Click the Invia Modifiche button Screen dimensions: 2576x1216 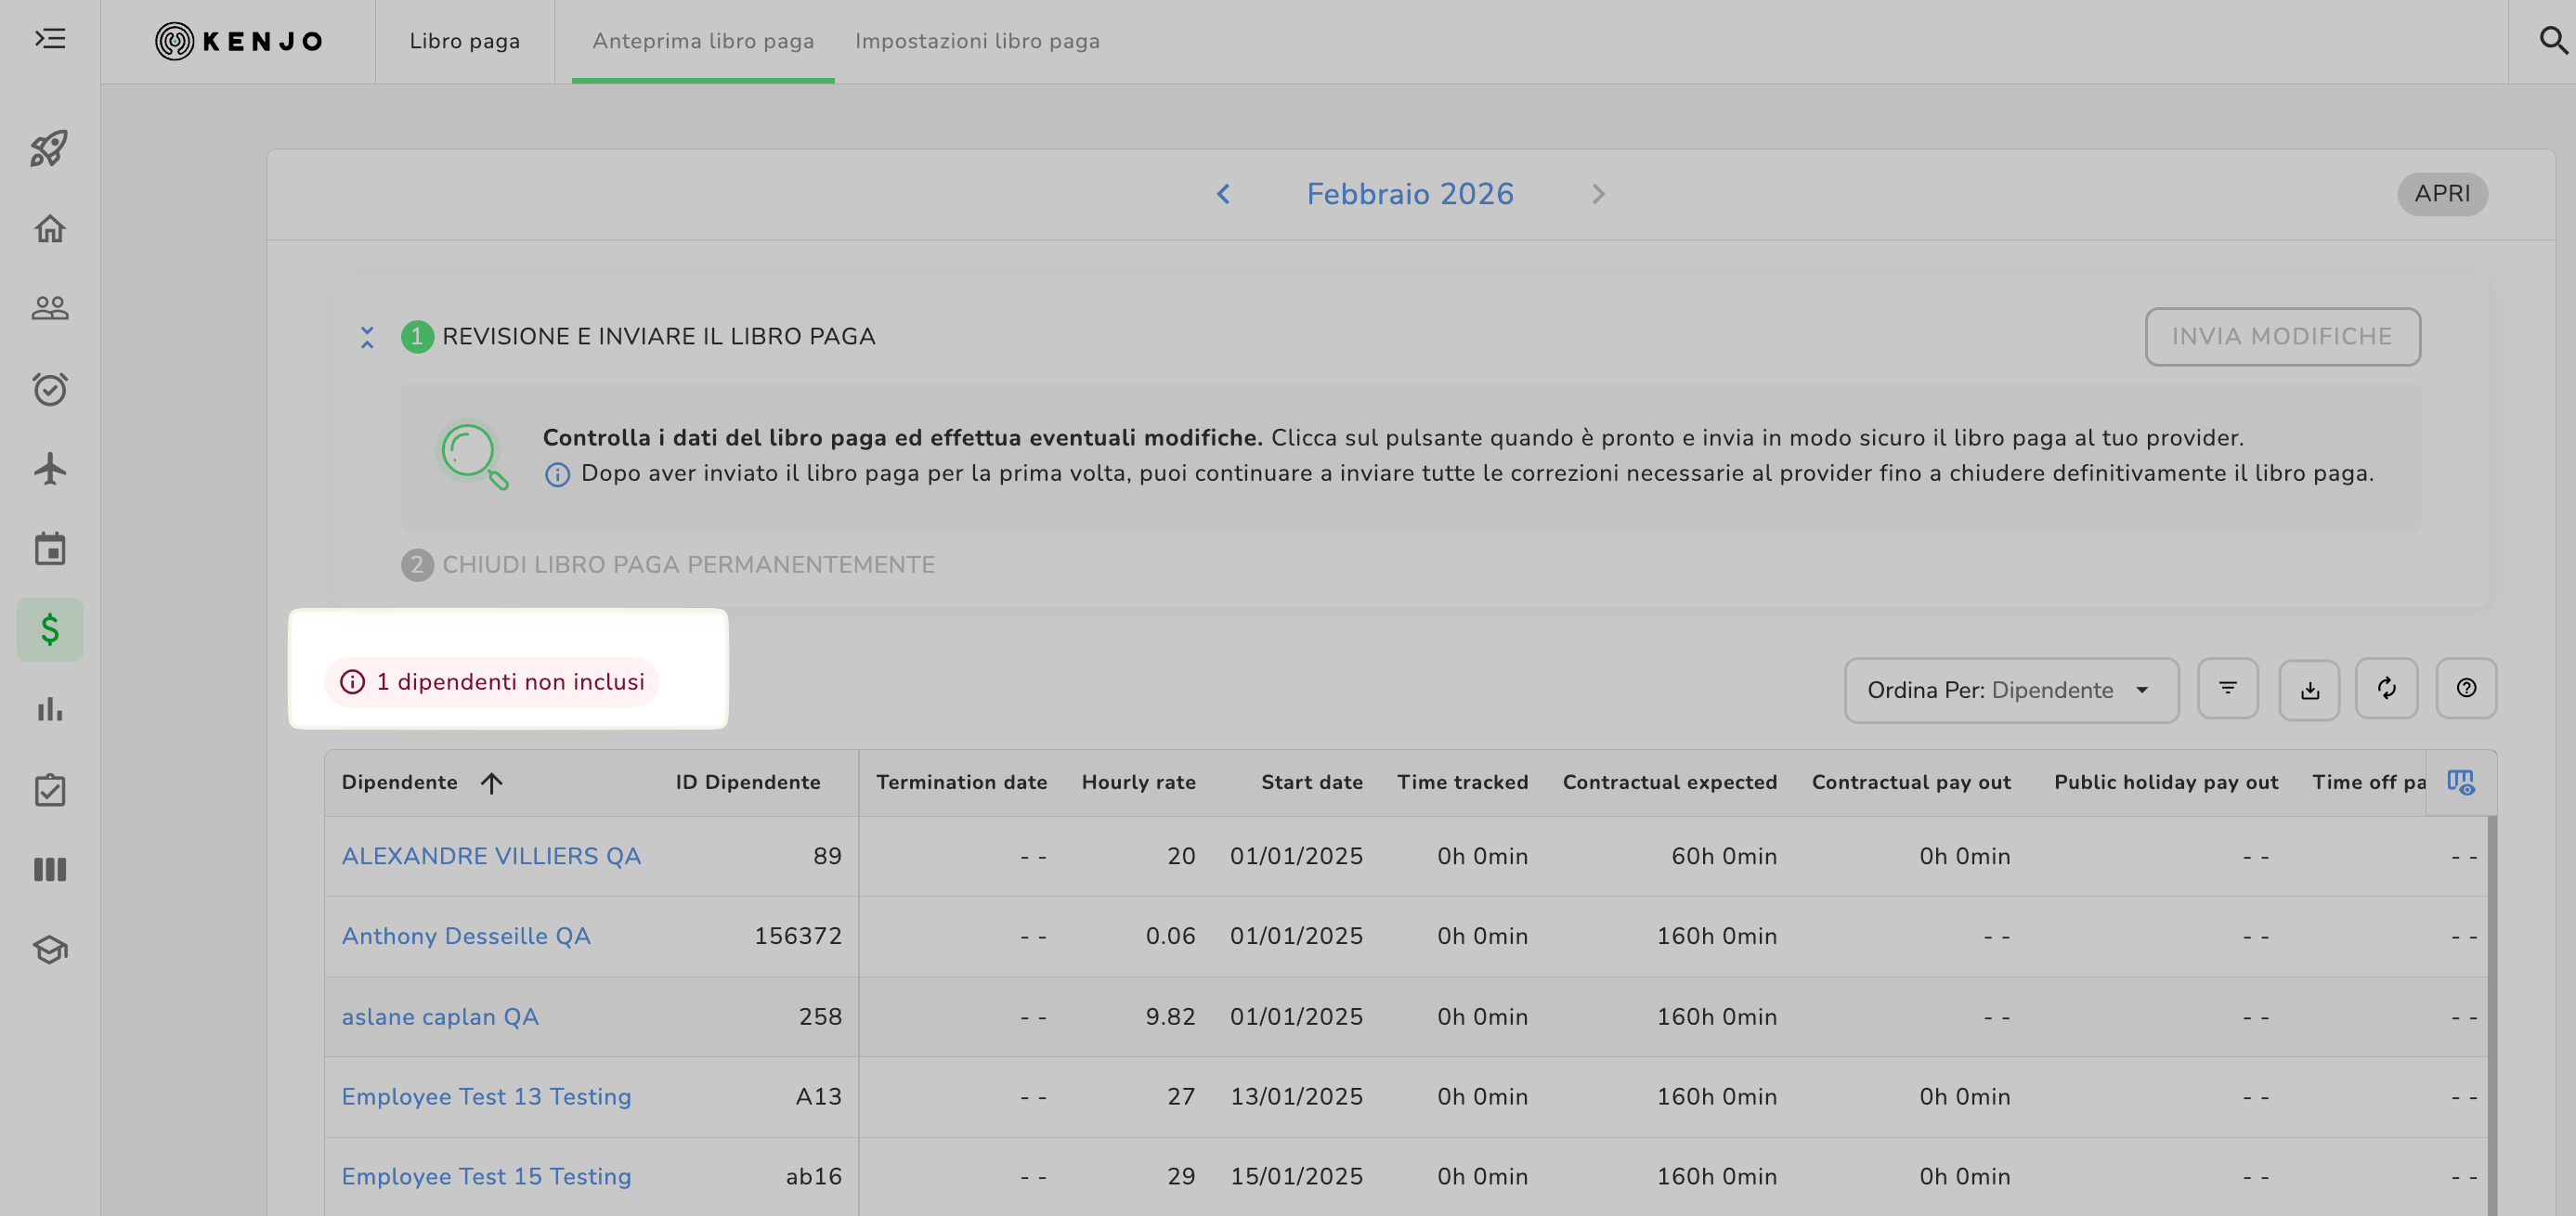point(2281,337)
